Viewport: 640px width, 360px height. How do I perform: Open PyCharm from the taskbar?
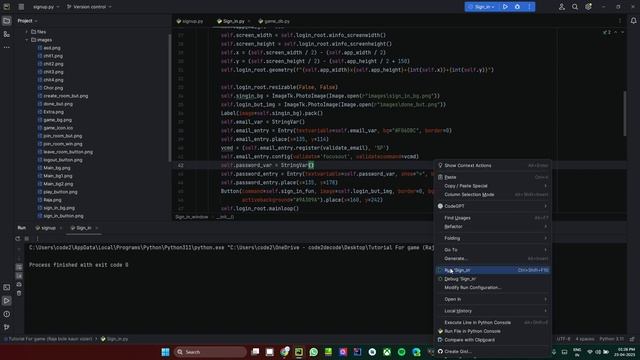[299, 352]
